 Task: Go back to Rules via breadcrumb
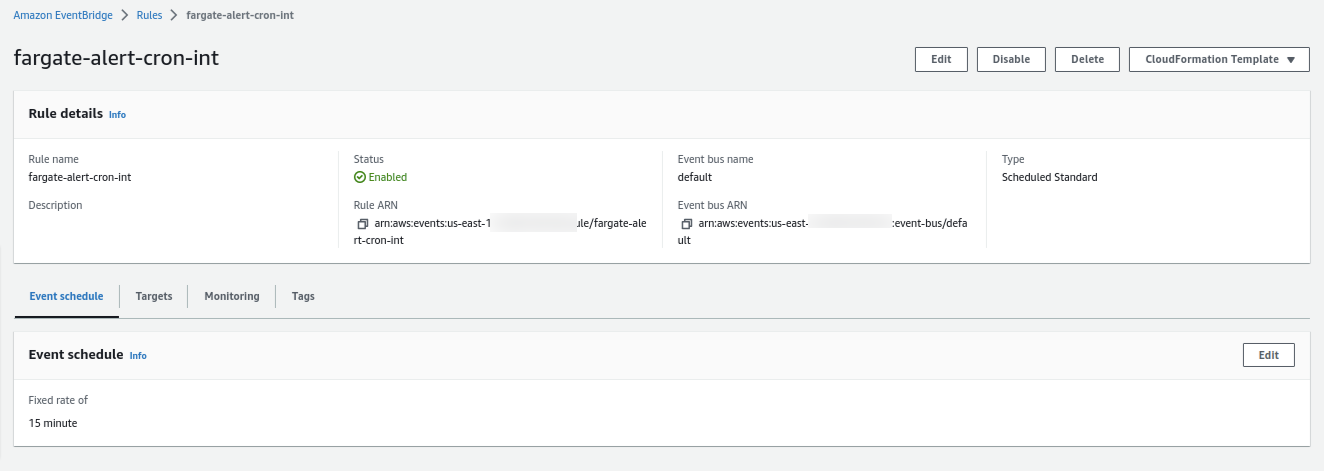click(151, 15)
